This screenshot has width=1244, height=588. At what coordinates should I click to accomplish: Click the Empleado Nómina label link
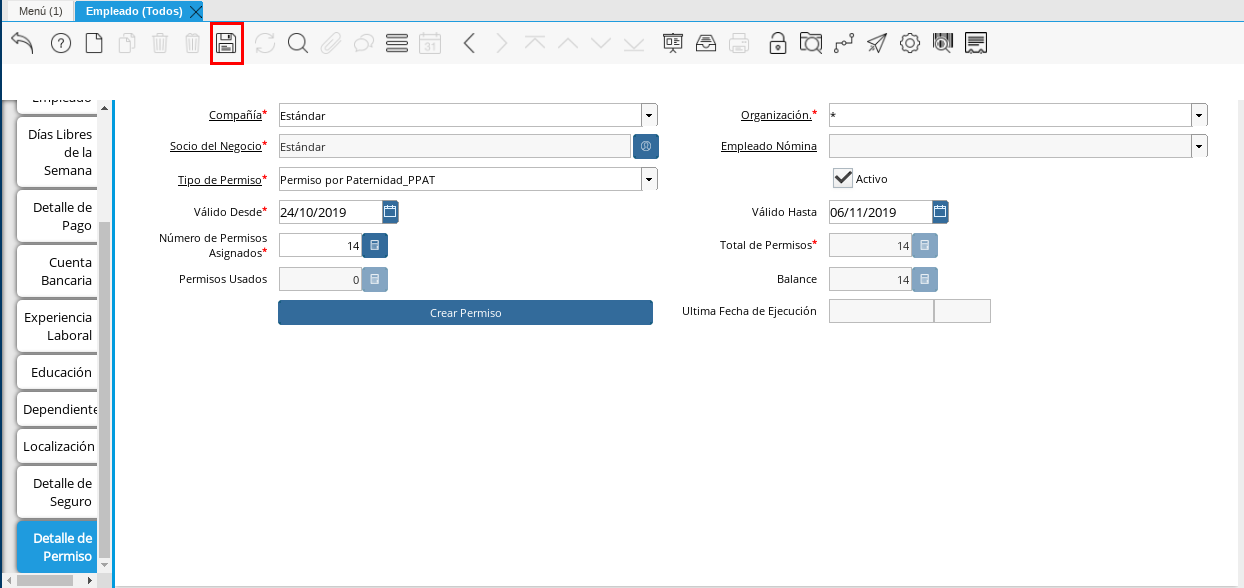(x=769, y=146)
